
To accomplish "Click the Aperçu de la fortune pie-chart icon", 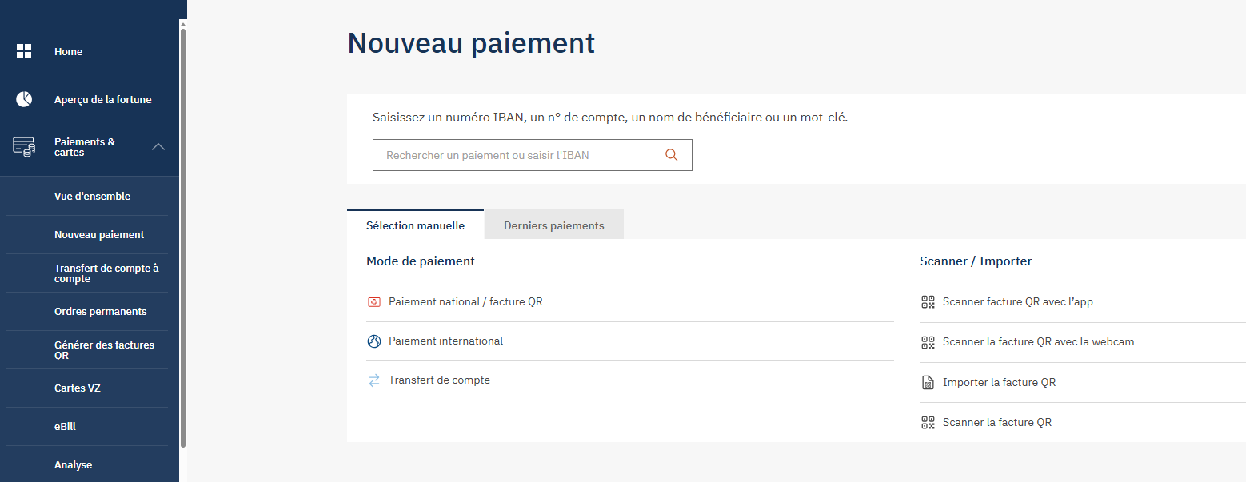I will tap(24, 99).
